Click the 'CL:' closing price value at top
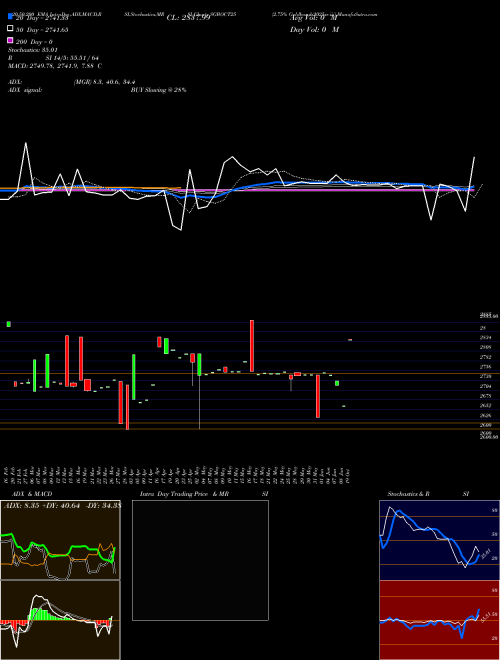The height and width of the screenshot is (660, 500). coord(188,18)
